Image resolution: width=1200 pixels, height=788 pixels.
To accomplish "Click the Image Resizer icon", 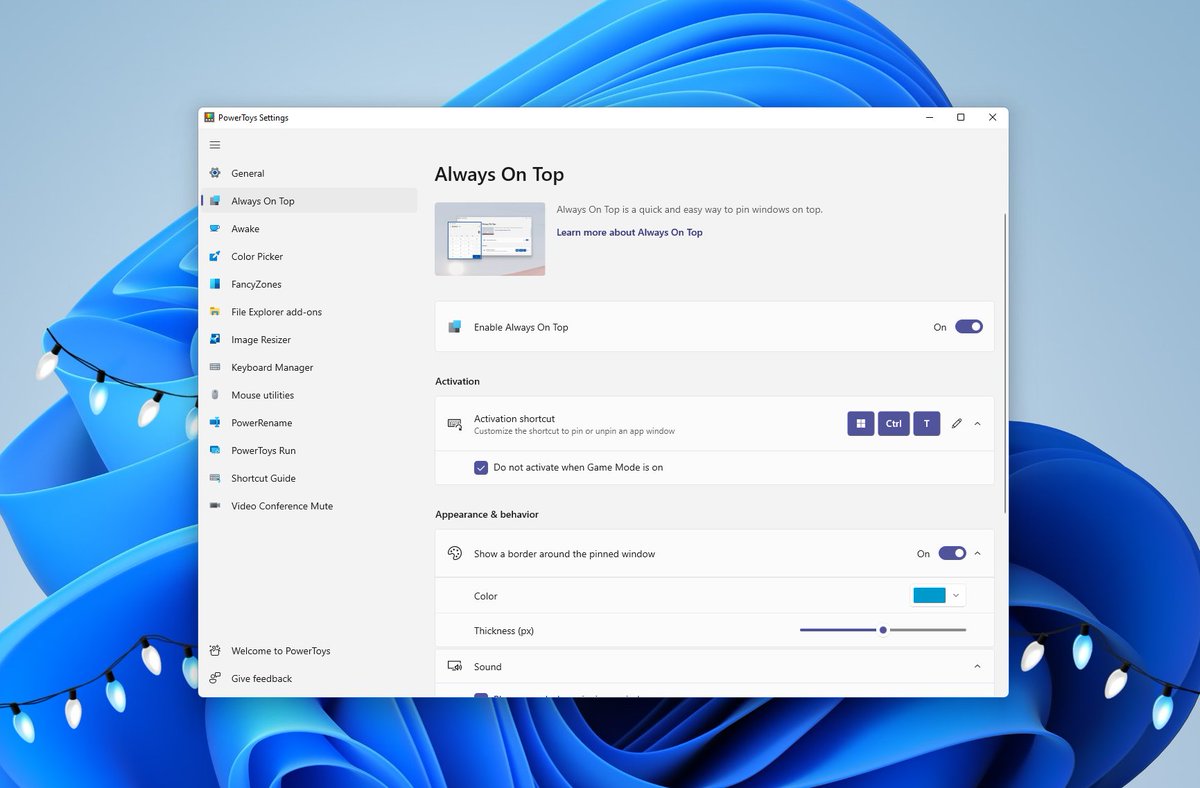I will click(x=215, y=340).
